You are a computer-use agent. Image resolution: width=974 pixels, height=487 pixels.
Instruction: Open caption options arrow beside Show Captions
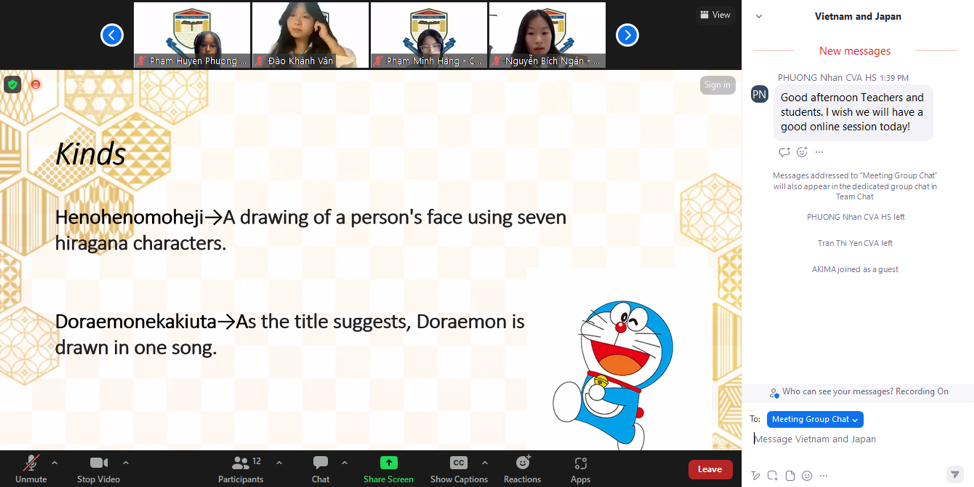coord(485,463)
